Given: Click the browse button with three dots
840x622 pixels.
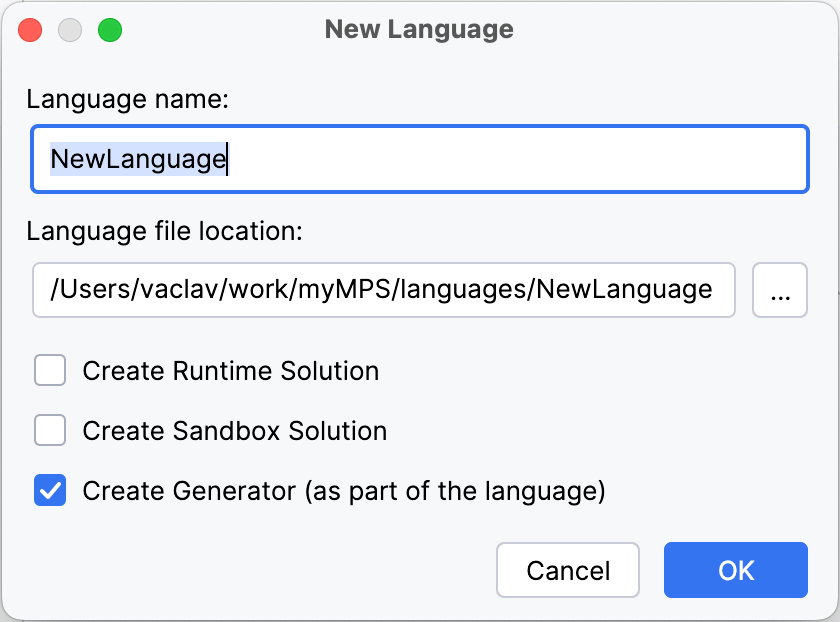Looking at the screenshot, I should pyautogui.click(x=779, y=290).
